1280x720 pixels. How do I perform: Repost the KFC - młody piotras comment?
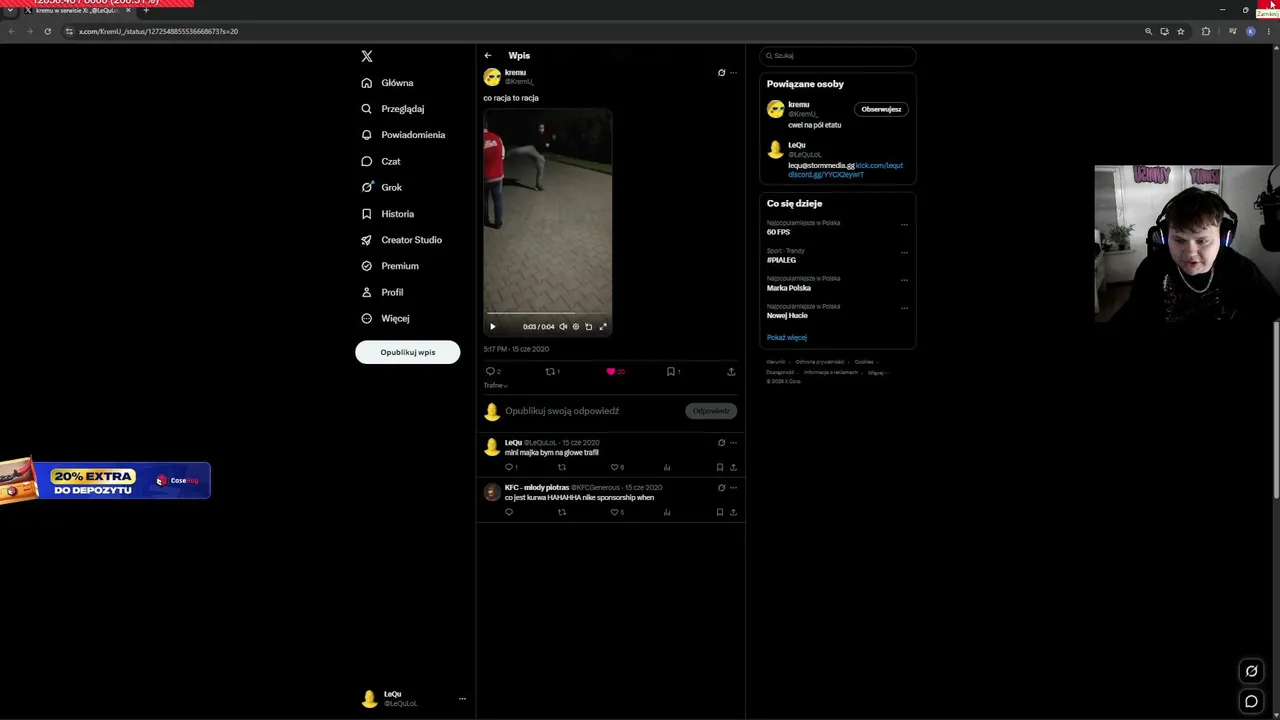(x=562, y=512)
